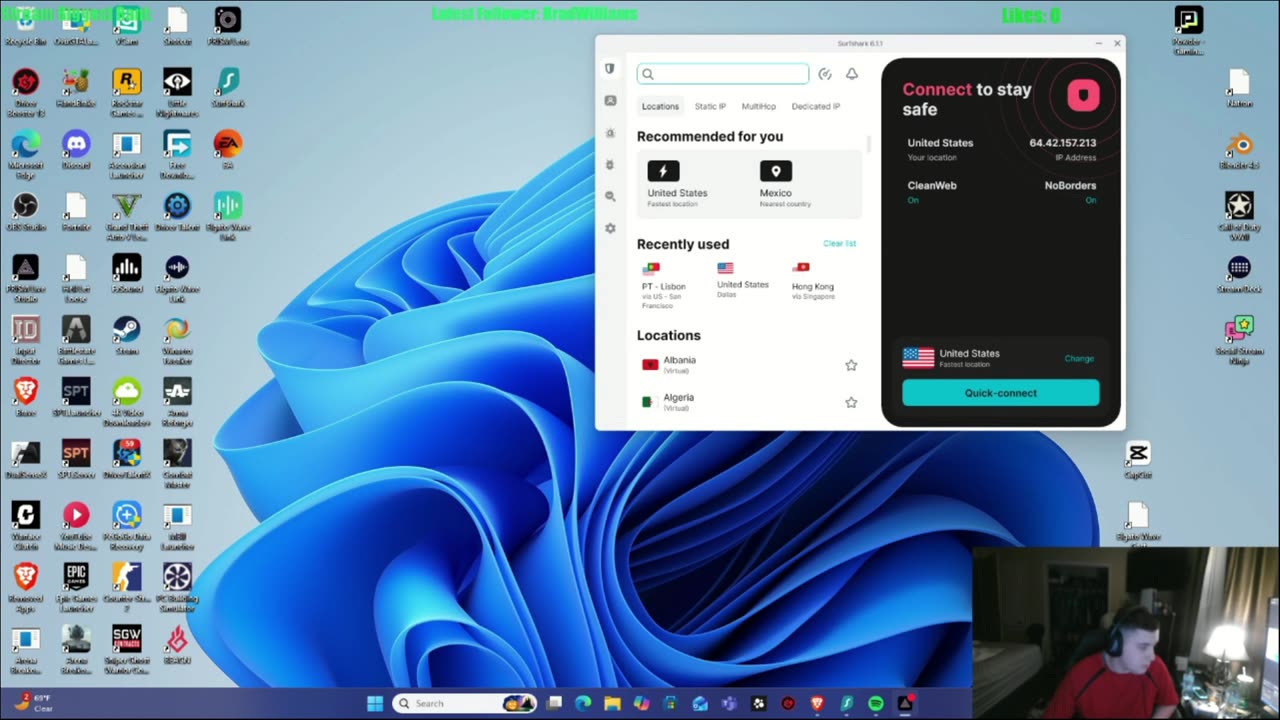Click the NoBorders On status
The image size is (1280, 720).
click(1090, 200)
